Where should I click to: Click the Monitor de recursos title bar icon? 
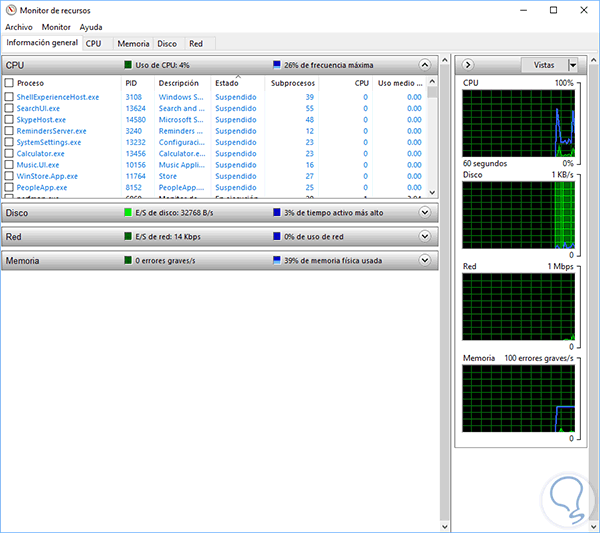[x=11, y=10]
